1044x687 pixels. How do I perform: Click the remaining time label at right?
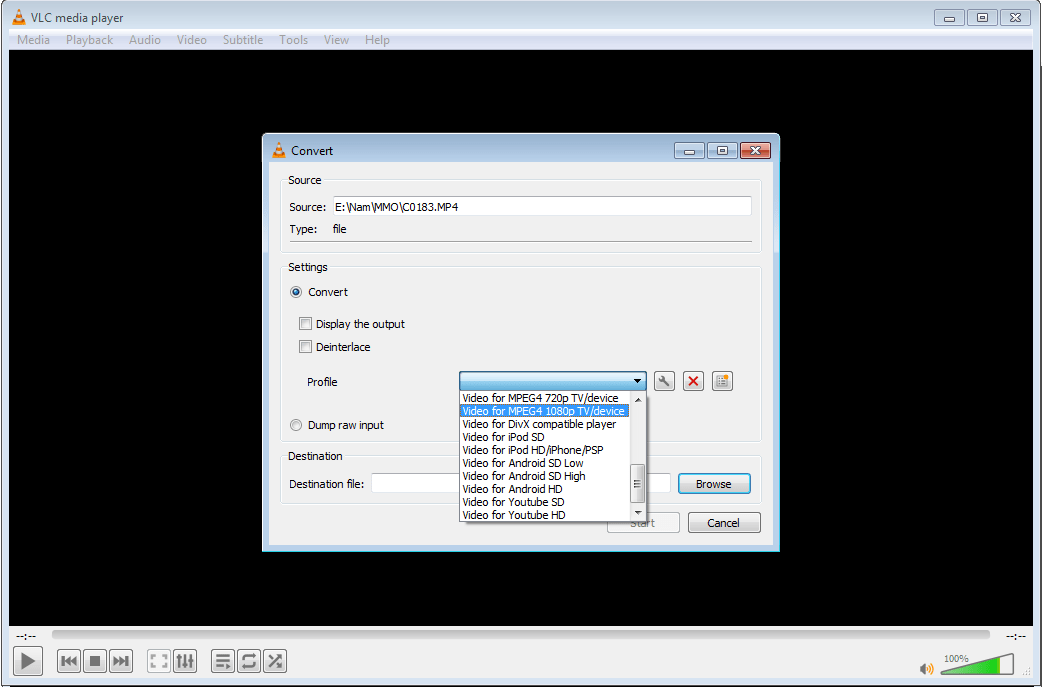[x=1015, y=636]
